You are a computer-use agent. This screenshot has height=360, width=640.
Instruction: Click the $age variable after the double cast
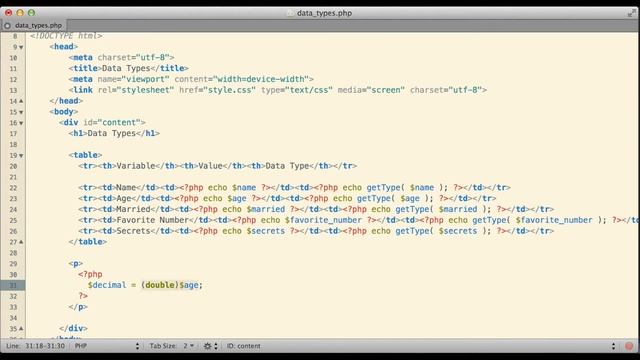pyautogui.click(x=189, y=285)
